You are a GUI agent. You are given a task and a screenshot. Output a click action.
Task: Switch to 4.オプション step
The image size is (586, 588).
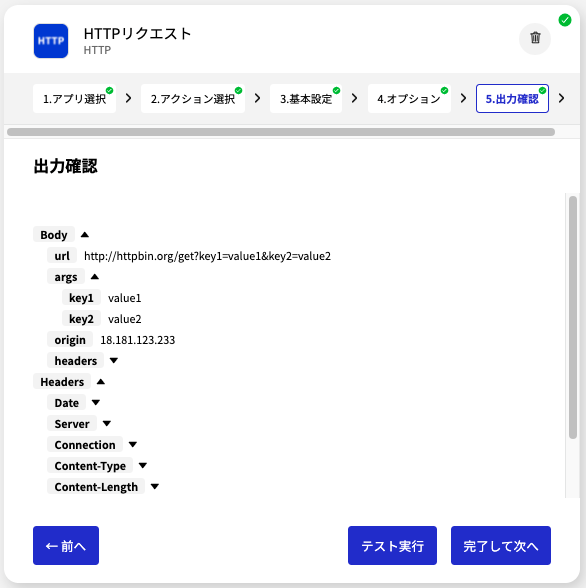pos(409,99)
